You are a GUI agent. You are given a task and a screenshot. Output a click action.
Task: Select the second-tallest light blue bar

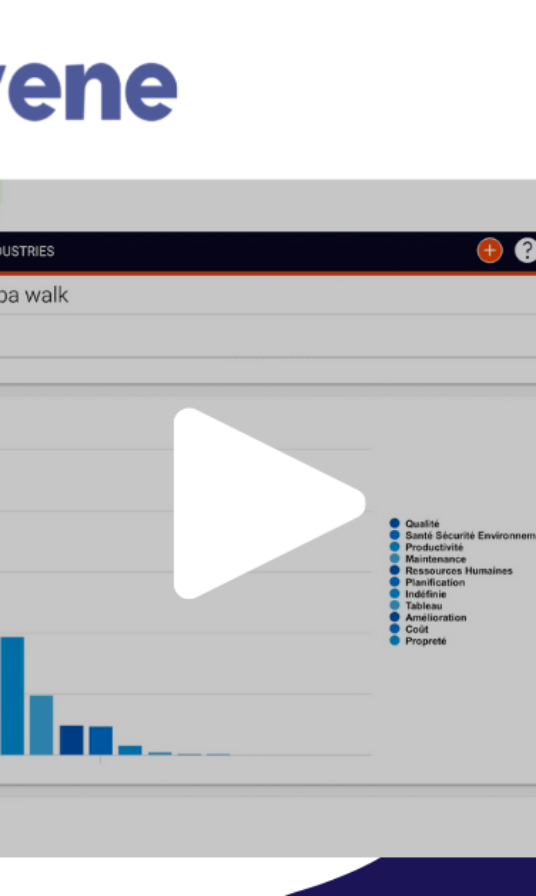click(x=41, y=725)
